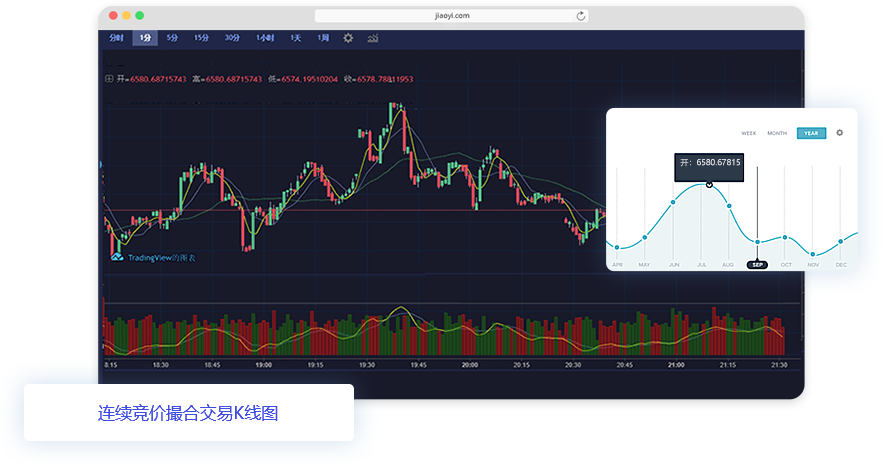Choose the 5分 interval
The image size is (882, 465).
173,38
